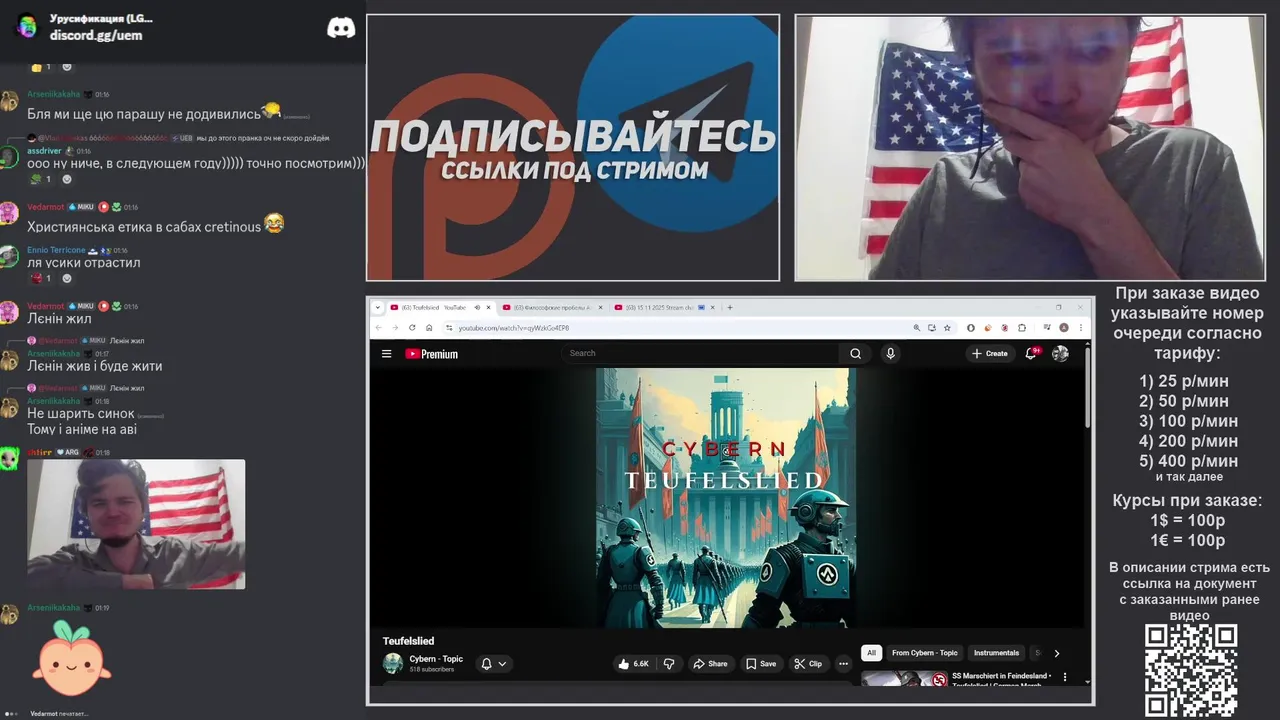
Task: Like the video showing 6.6K likes
Action: click(x=633, y=663)
